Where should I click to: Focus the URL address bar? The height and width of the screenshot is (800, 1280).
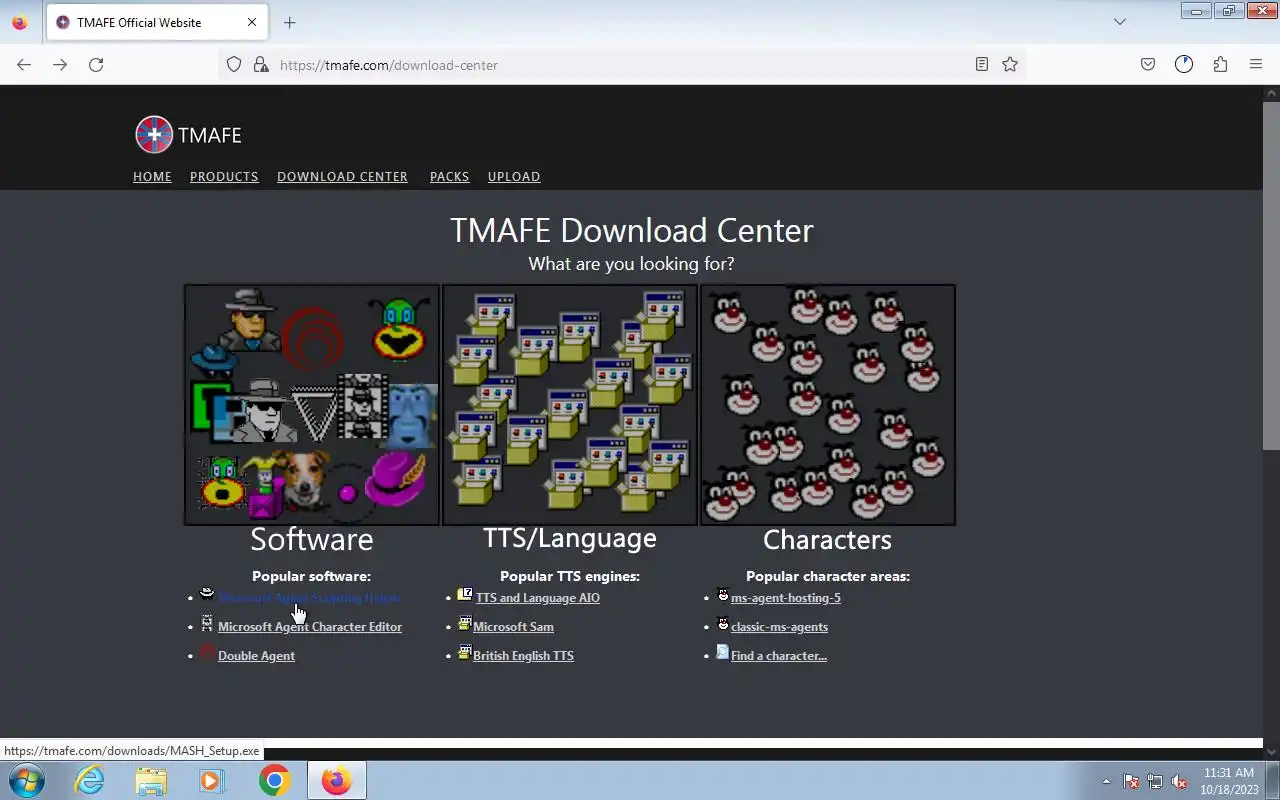(x=620, y=65)
